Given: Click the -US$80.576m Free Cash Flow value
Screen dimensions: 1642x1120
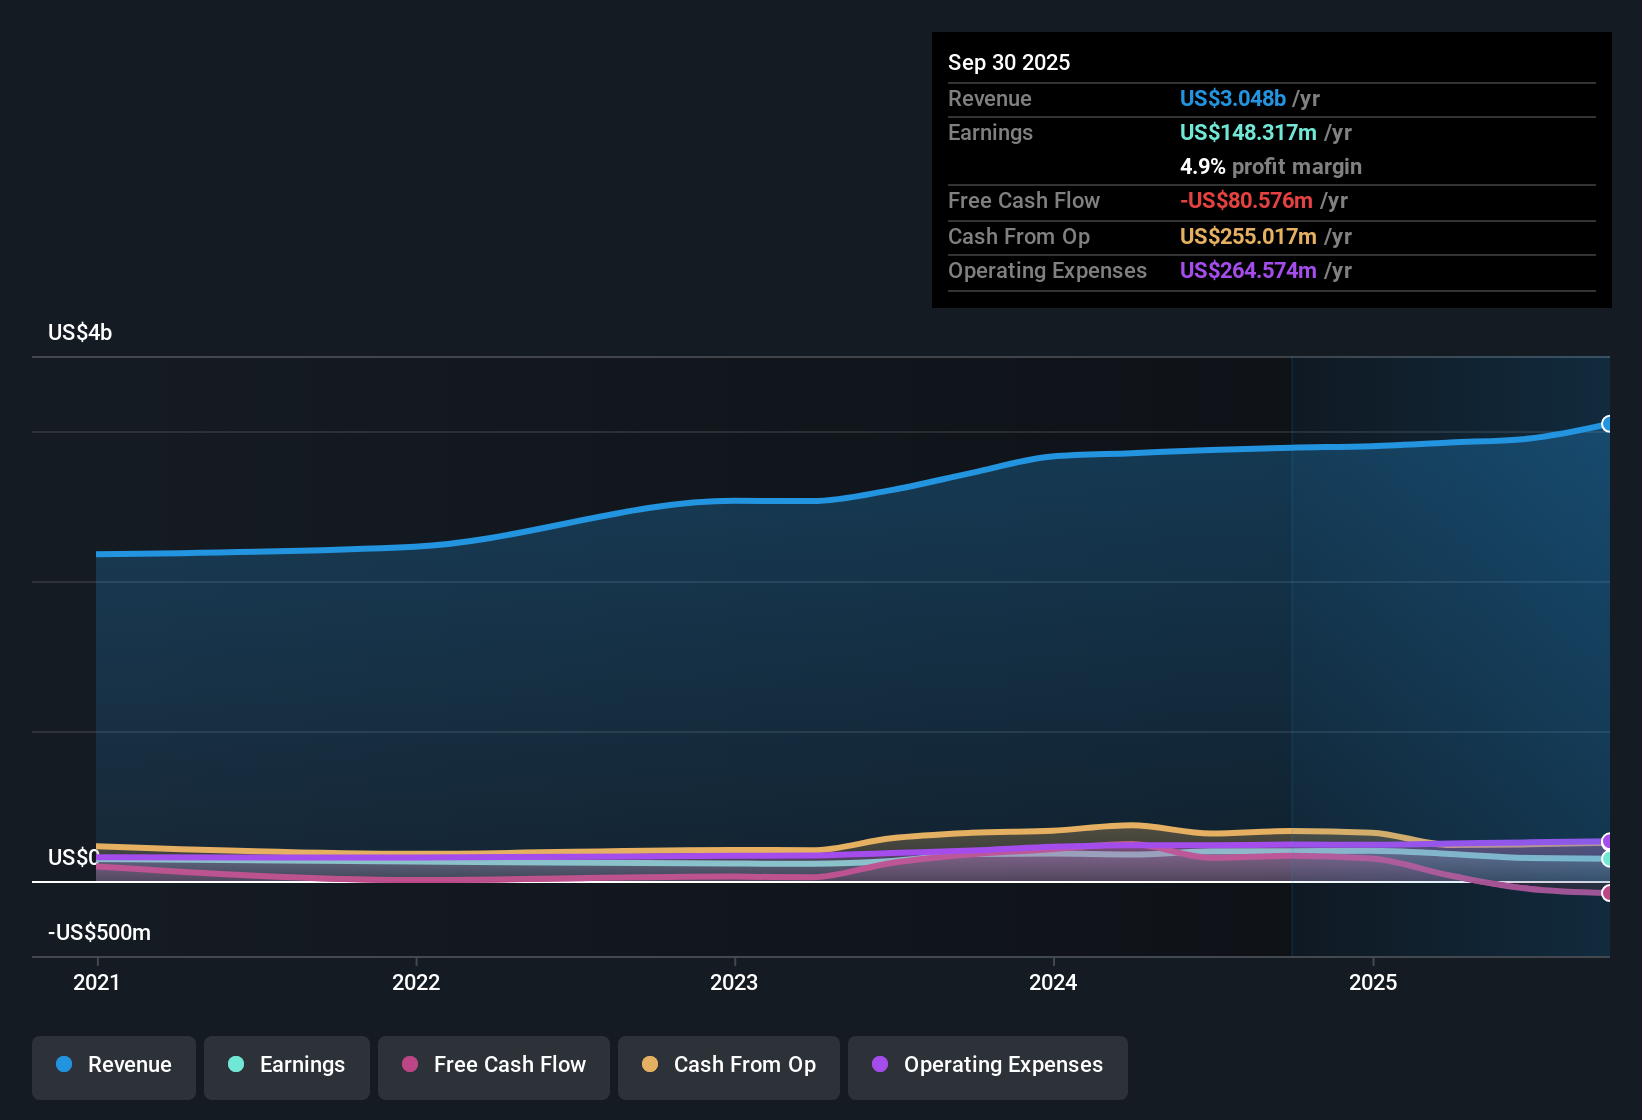Looking at the screenshot, I should tap(1246, 200).
